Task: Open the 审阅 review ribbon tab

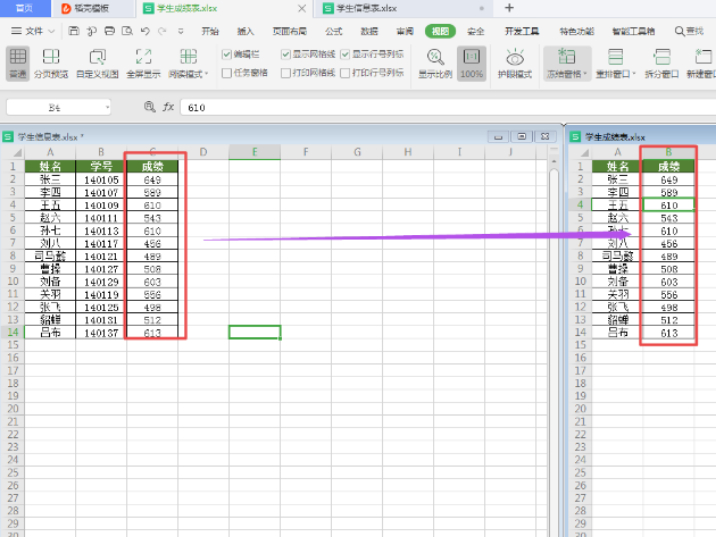Action: click(x=405, y=31)
